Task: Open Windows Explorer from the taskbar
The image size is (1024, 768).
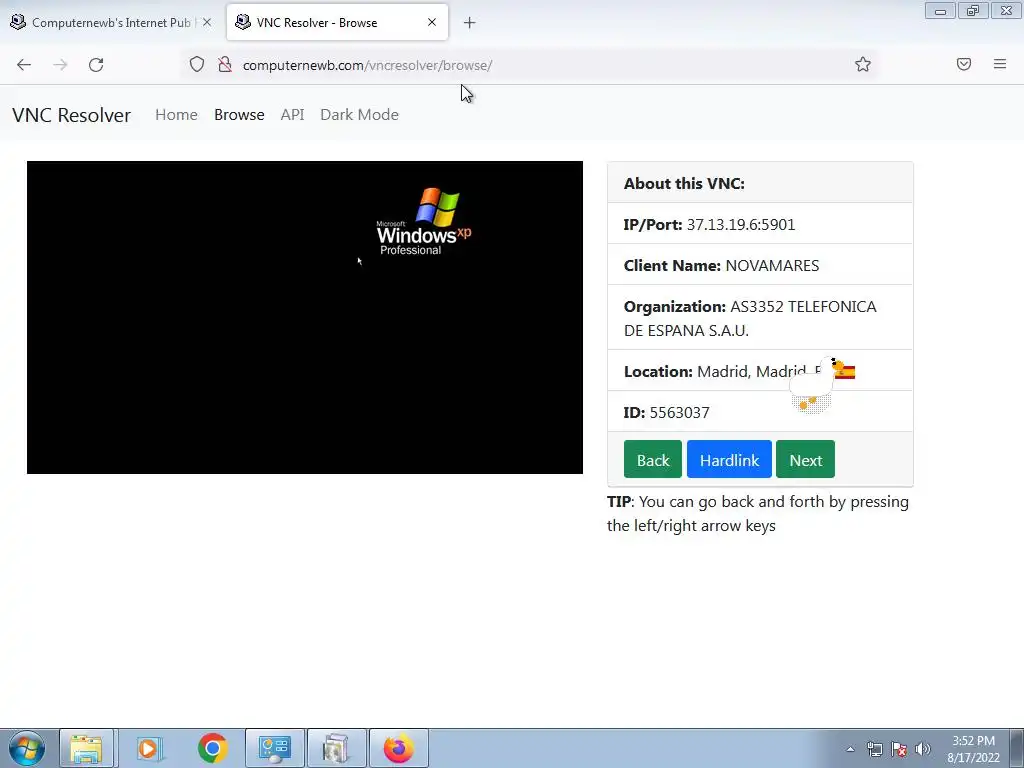Action: pyautogui.click(x=86, y=748)
